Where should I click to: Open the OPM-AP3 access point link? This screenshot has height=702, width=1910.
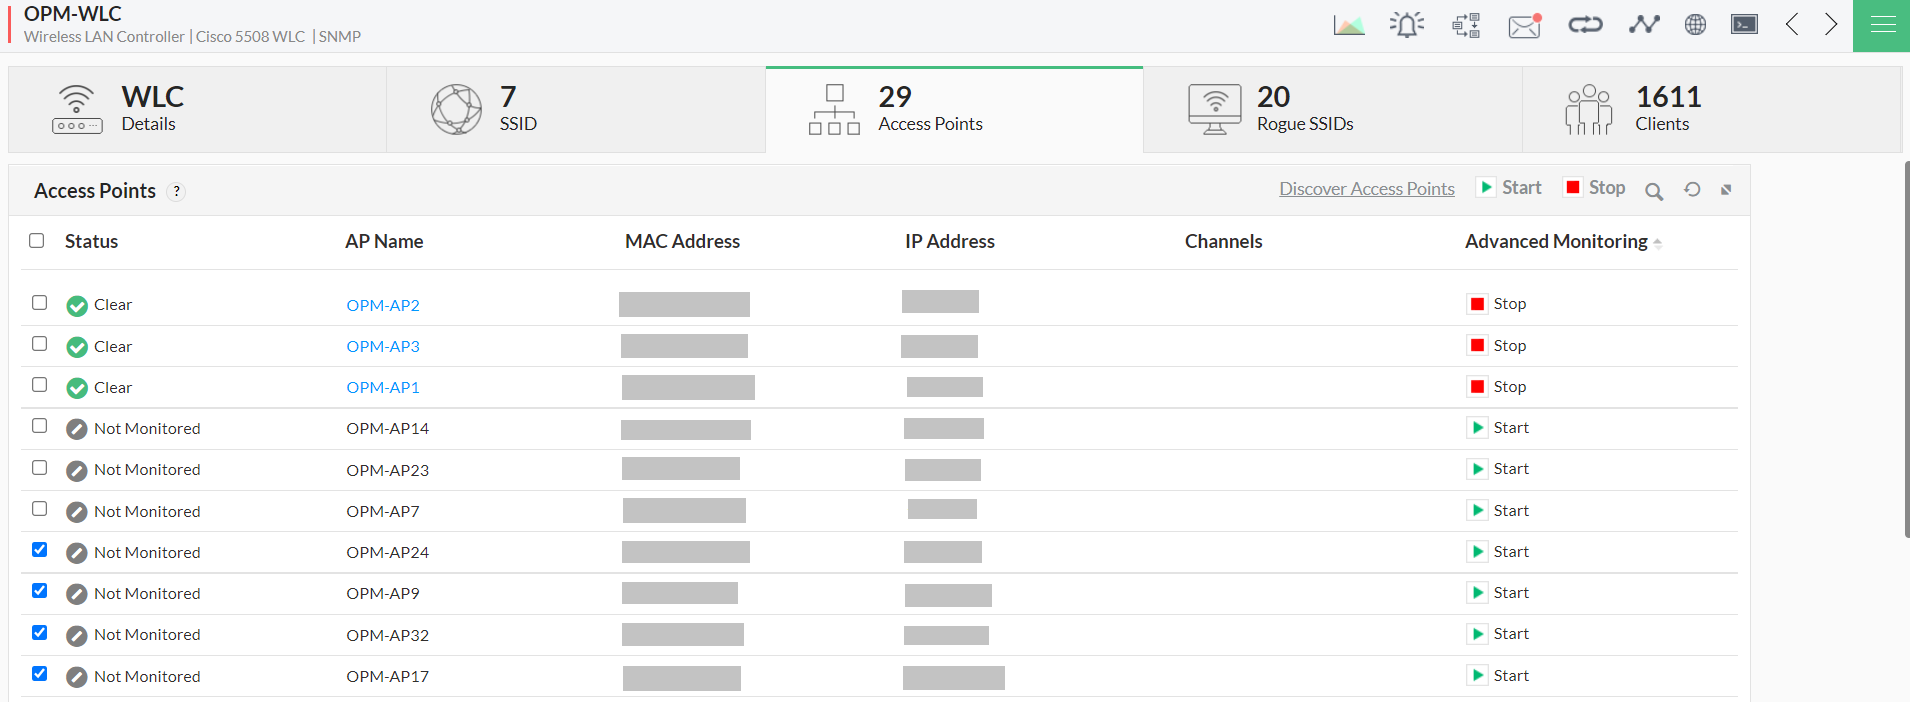click(x=383, y=346)
